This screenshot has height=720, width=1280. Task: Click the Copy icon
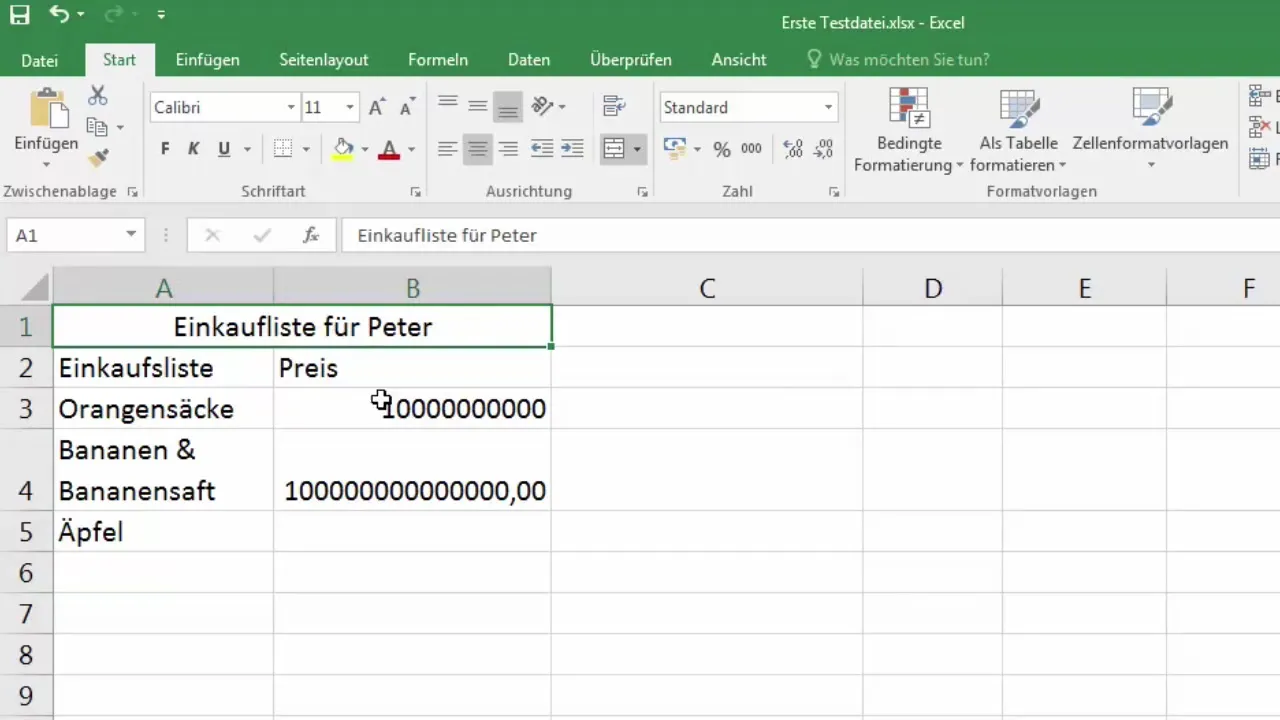coord(97,127)
